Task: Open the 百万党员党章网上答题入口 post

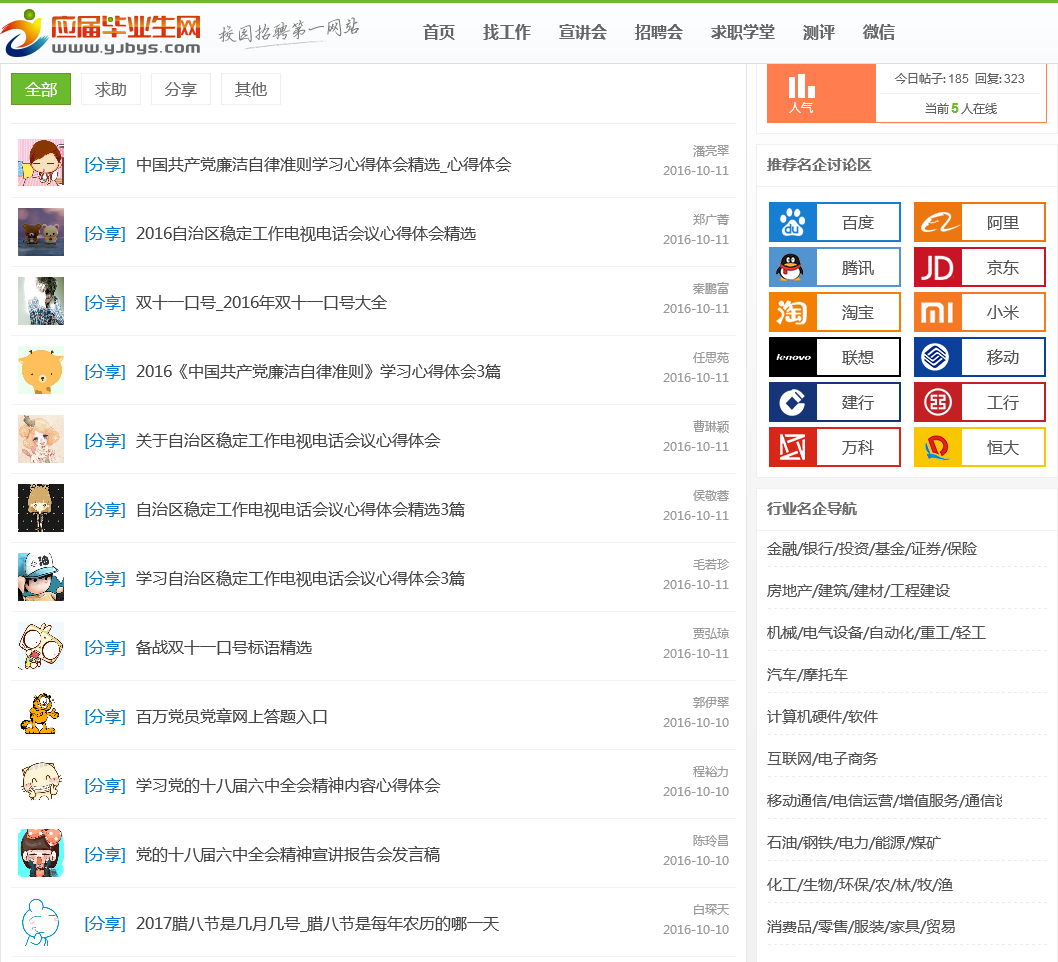Action: click(232, 716)
